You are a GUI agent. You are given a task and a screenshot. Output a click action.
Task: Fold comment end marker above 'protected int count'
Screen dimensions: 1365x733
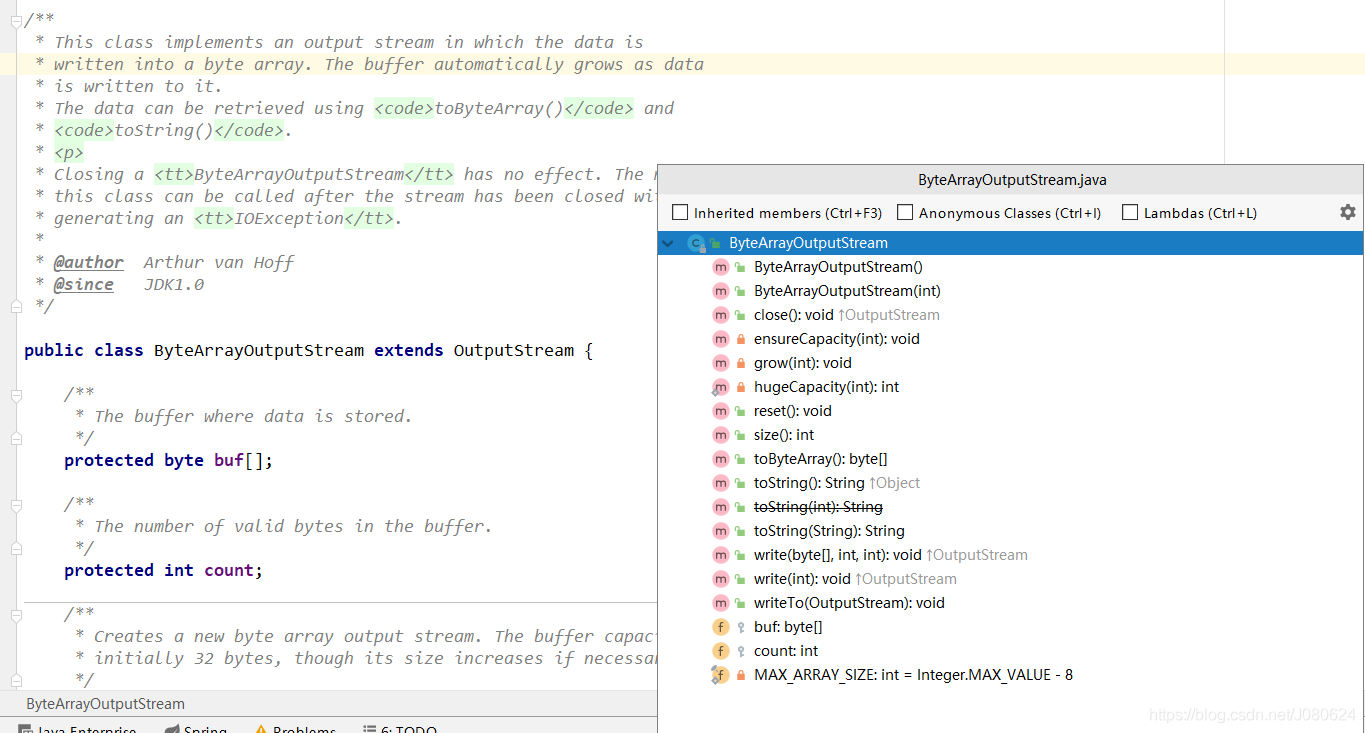(16, 548)
